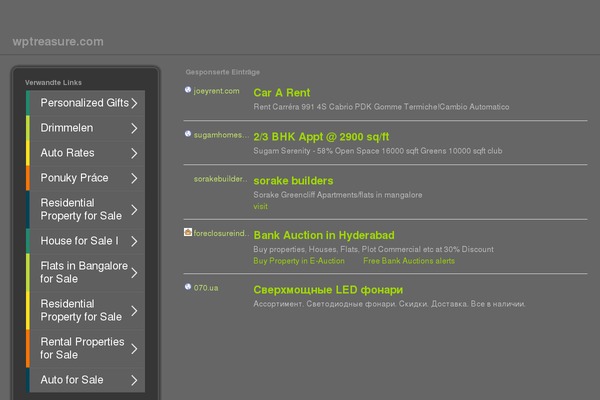Click the visit link under sorake builders
Screen dimensions: 600x400
(260, 206)
